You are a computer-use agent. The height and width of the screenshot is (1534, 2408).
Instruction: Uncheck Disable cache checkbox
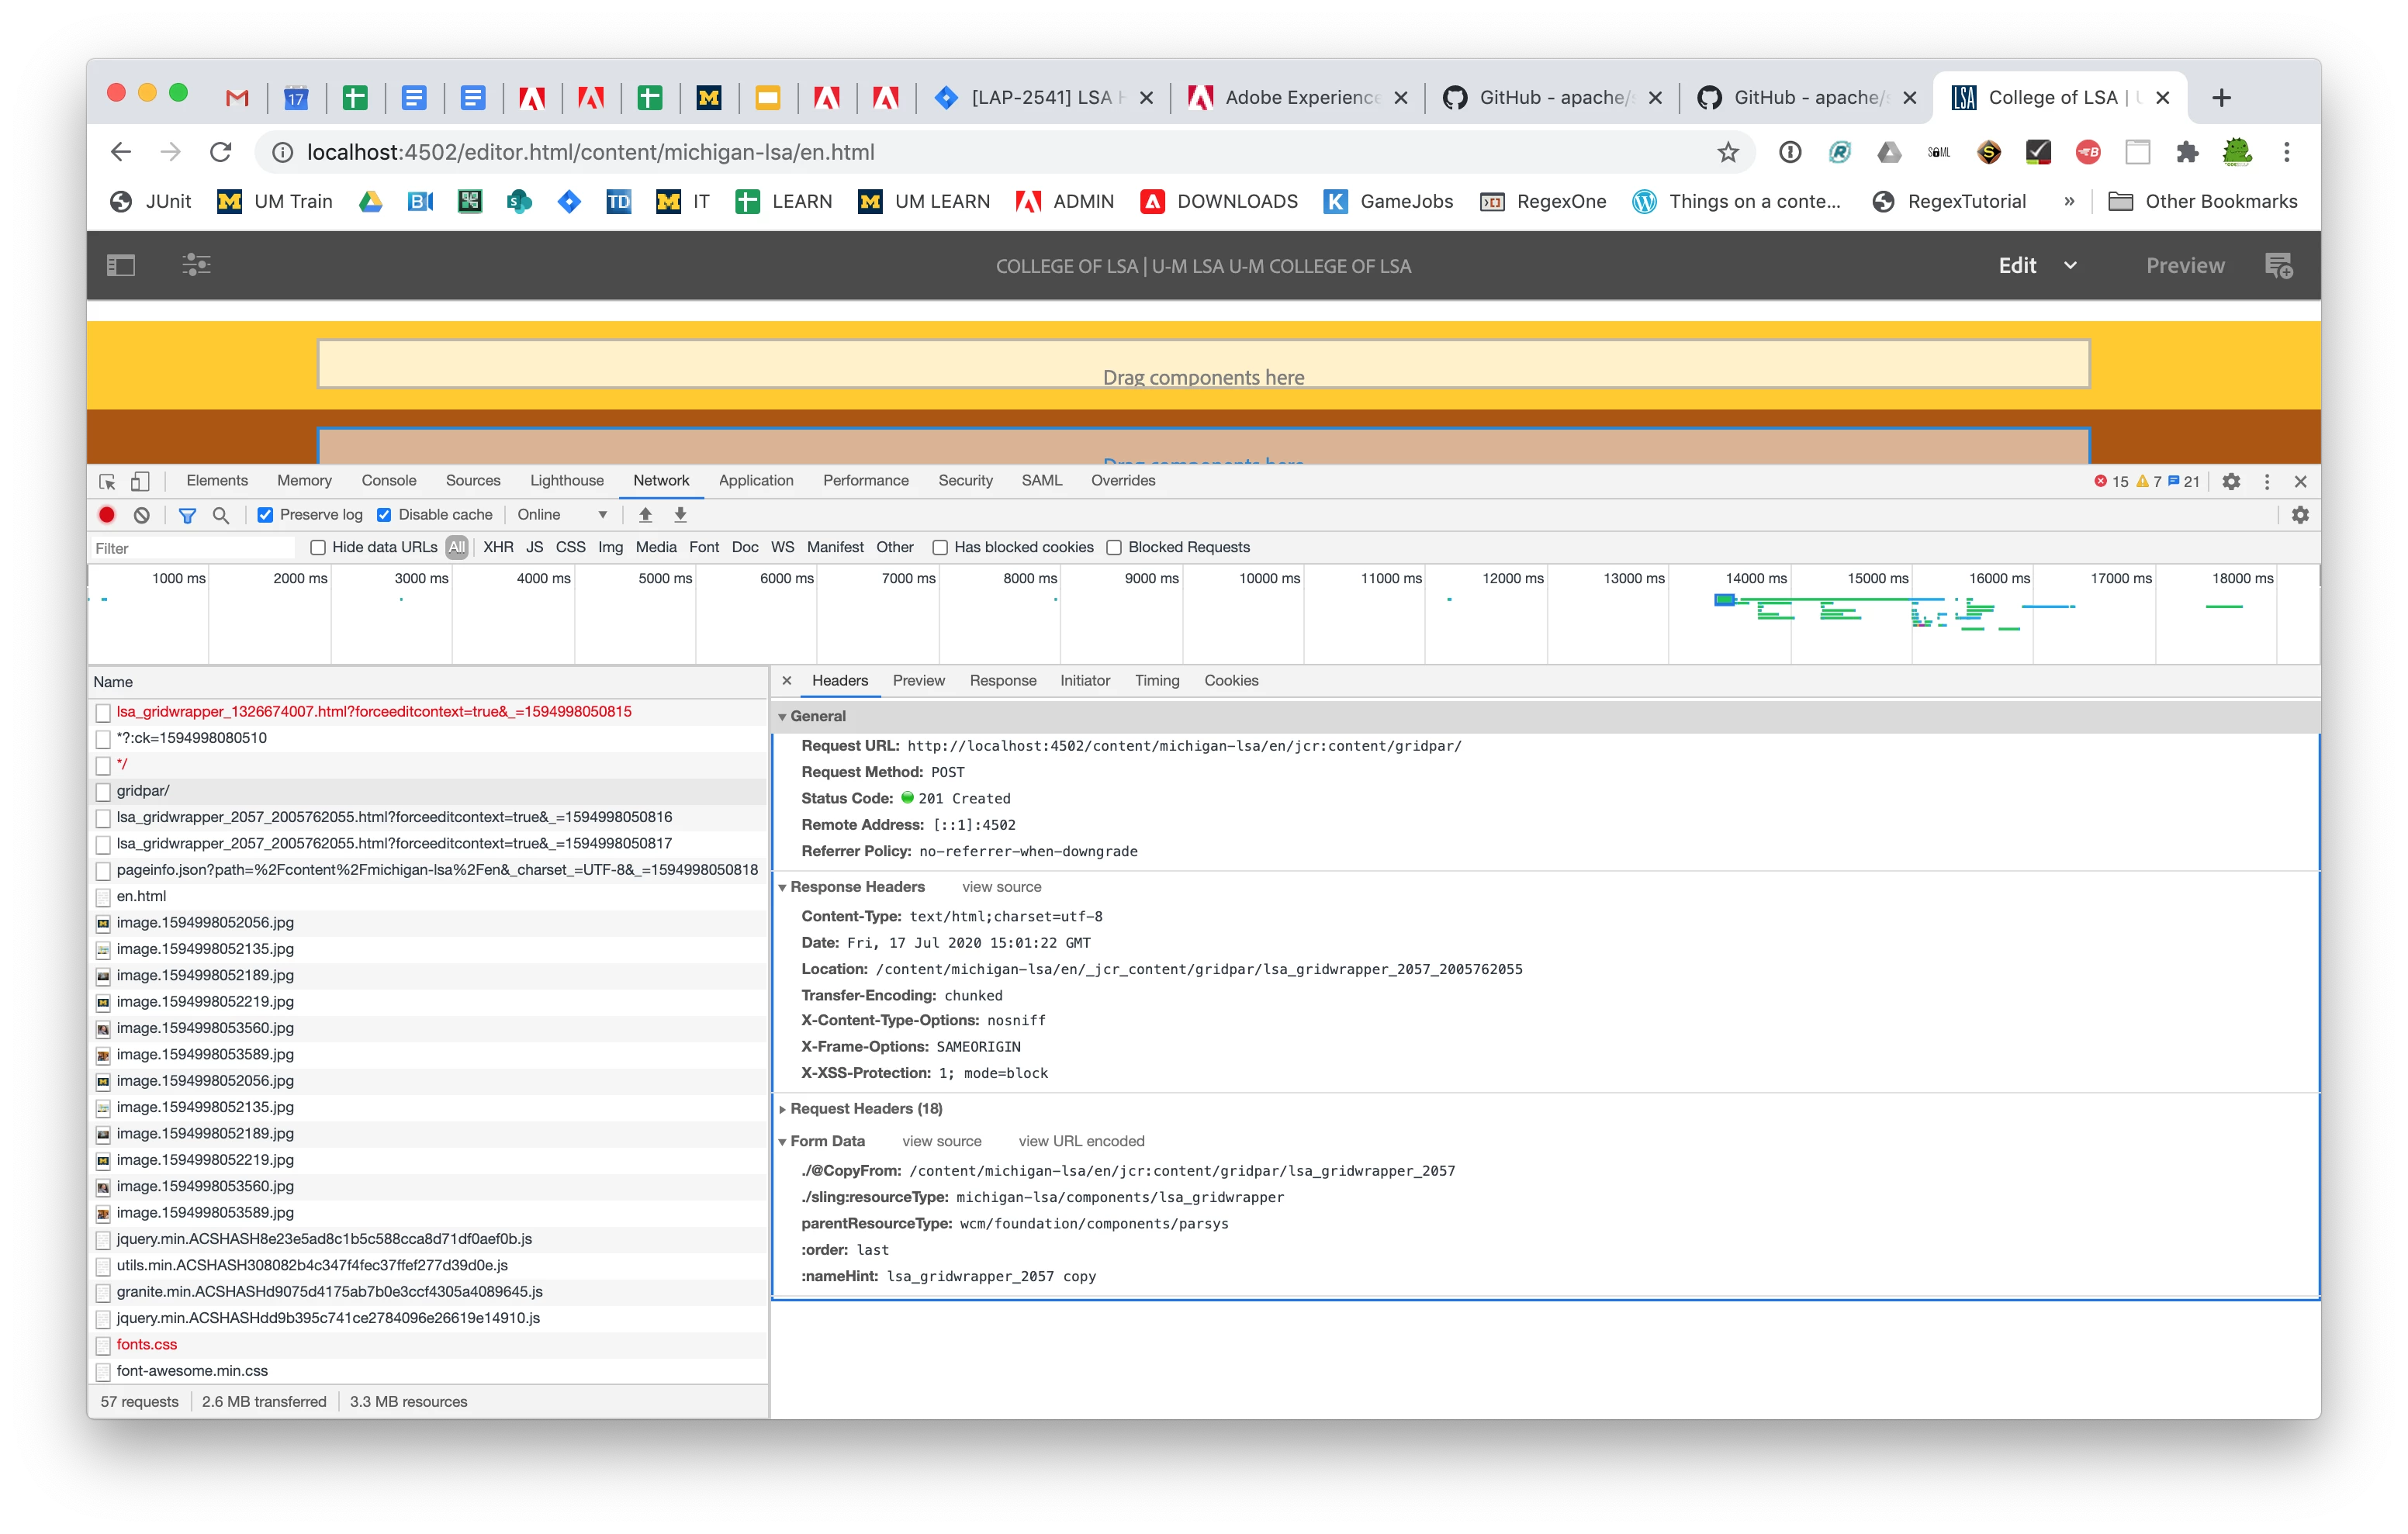pos(384,515)
